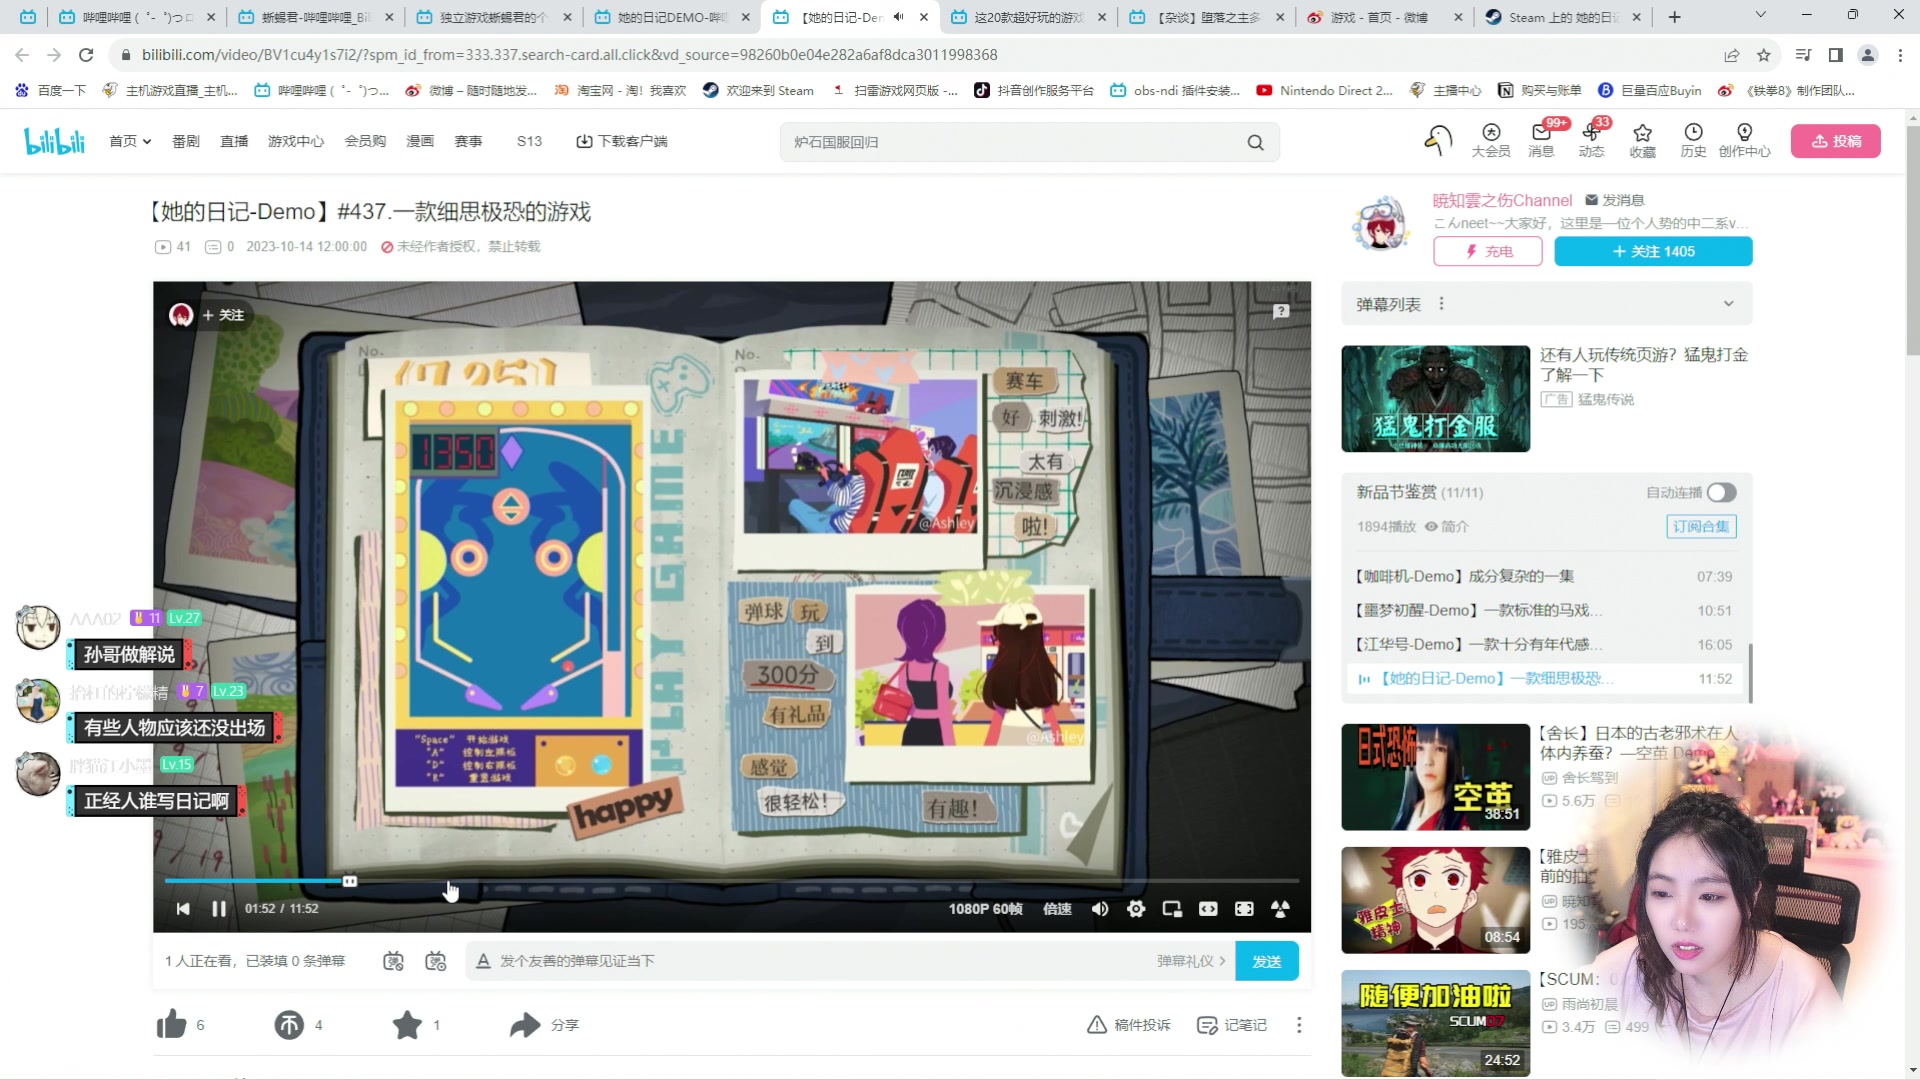Image resolution: width=1920 pixels, height=1080 pixels.
Task: Mute the video with the volume icon
Action: [1100, 908]
